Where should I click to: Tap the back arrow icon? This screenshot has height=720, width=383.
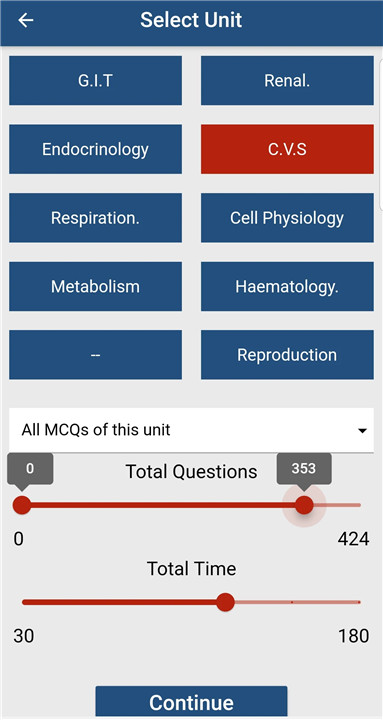coord(26,20)
